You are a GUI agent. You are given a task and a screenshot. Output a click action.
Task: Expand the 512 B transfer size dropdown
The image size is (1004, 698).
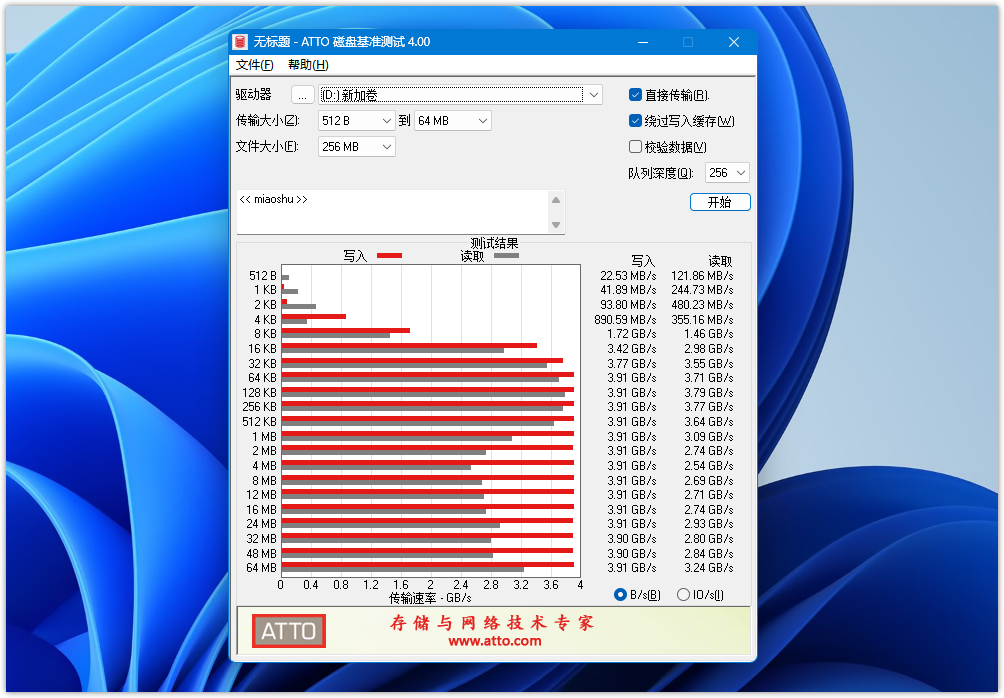pos(387,121)
